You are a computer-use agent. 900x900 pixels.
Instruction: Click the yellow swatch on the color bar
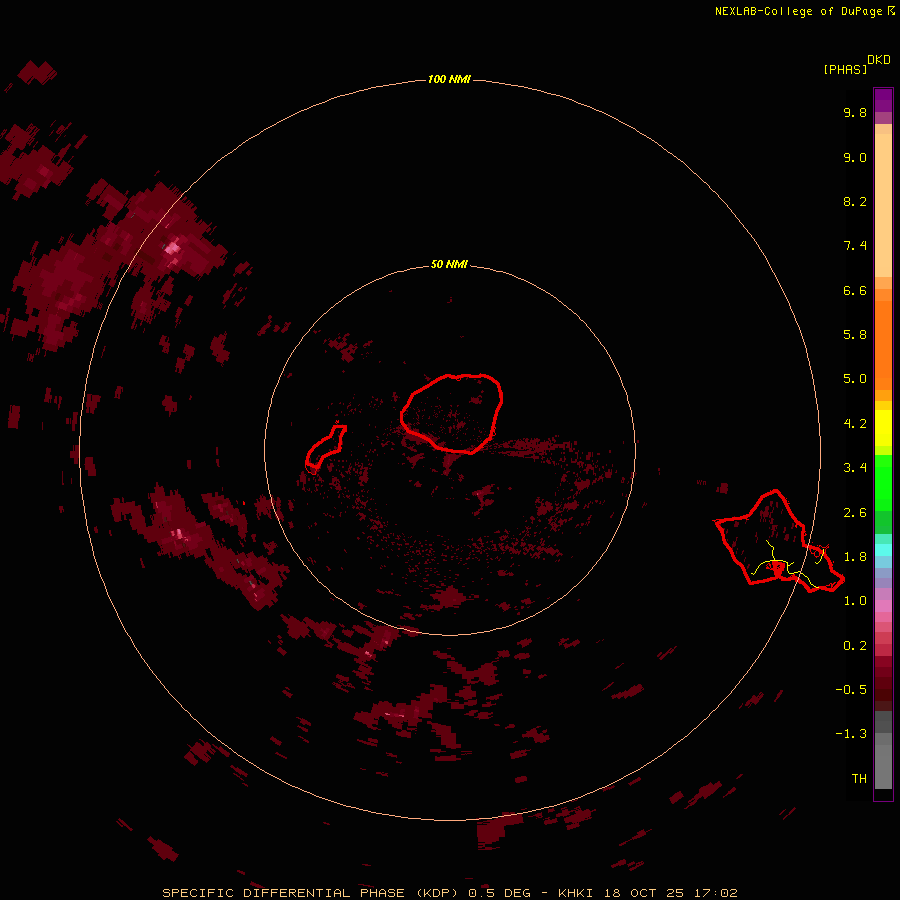pyautogui.click(x=883, y=428)
